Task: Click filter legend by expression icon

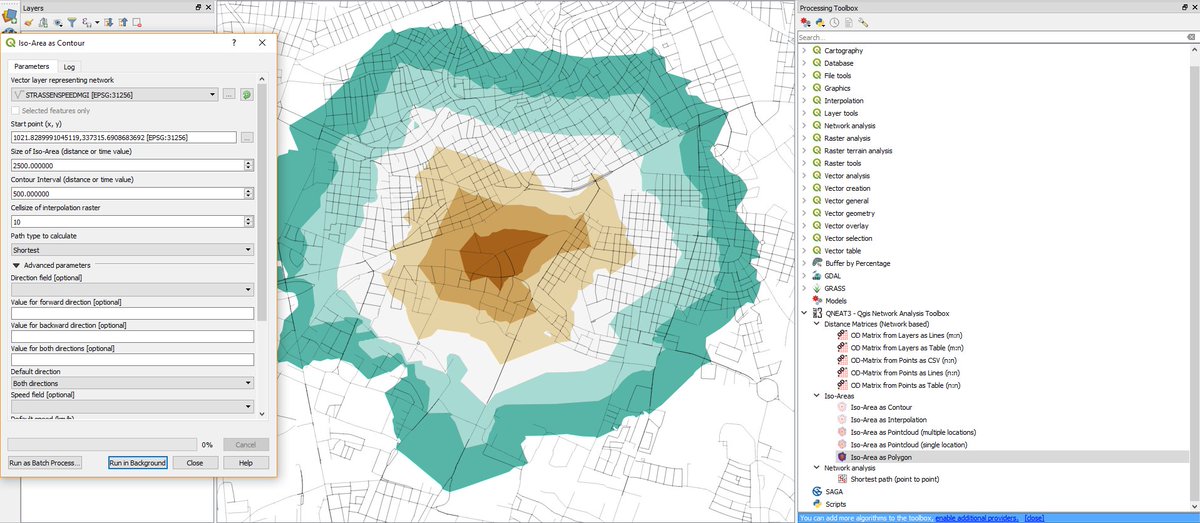Action: pos(87,22)
